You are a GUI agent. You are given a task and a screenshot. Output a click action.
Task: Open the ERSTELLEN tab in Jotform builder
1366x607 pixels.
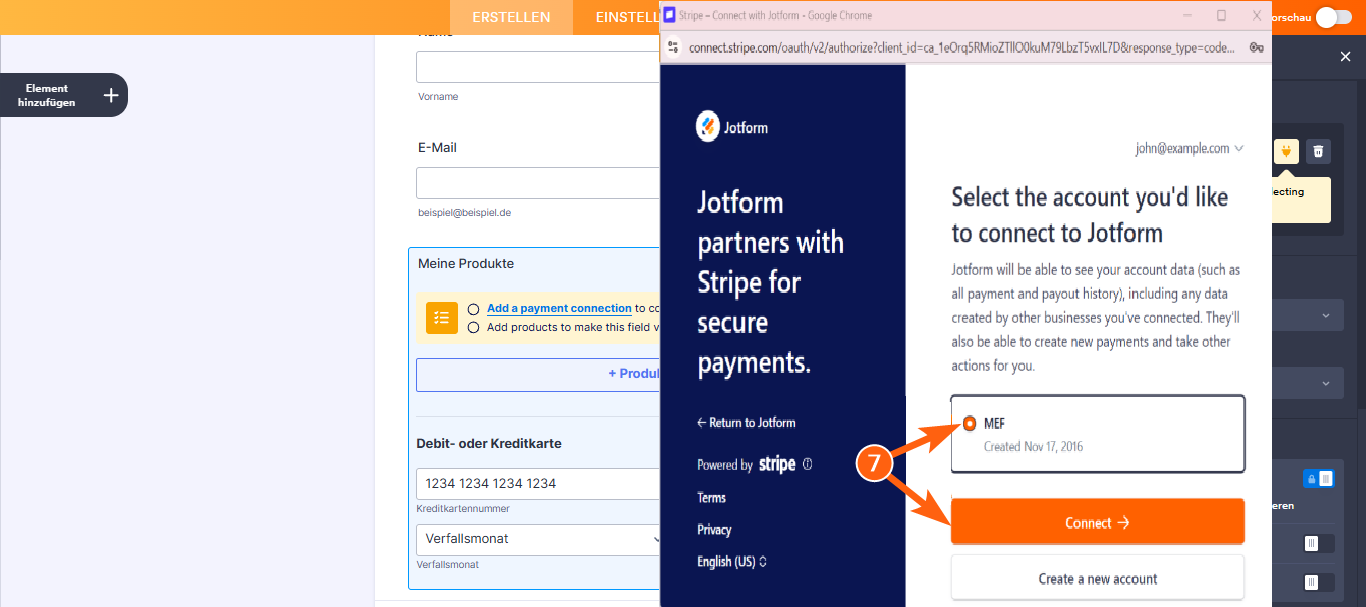pyautogui.click(x=511, y=17)
